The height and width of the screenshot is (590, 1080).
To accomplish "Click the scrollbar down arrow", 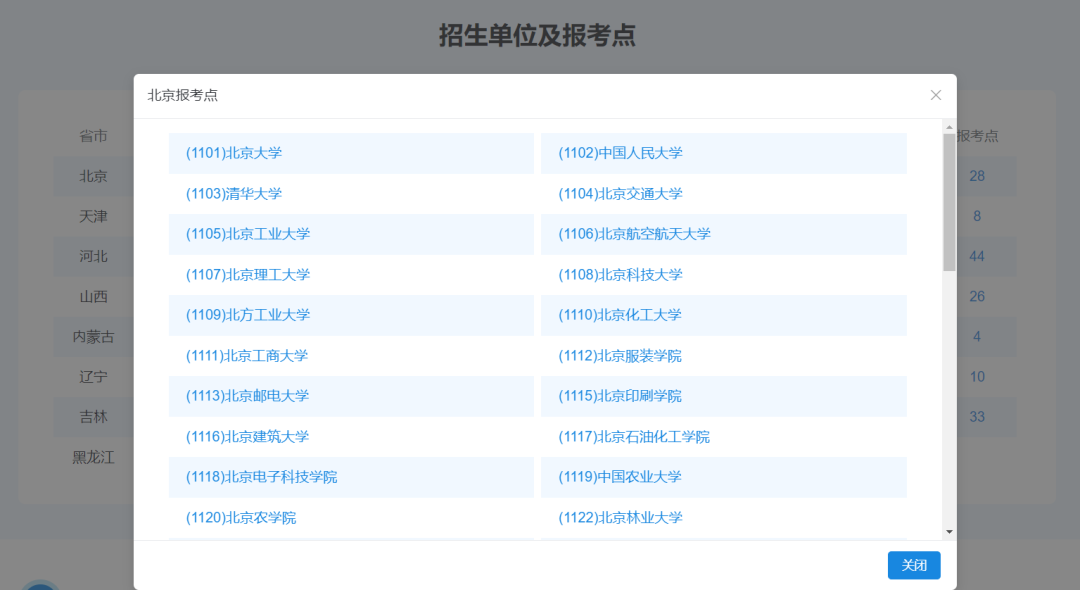I will click(x=949, y=532).
